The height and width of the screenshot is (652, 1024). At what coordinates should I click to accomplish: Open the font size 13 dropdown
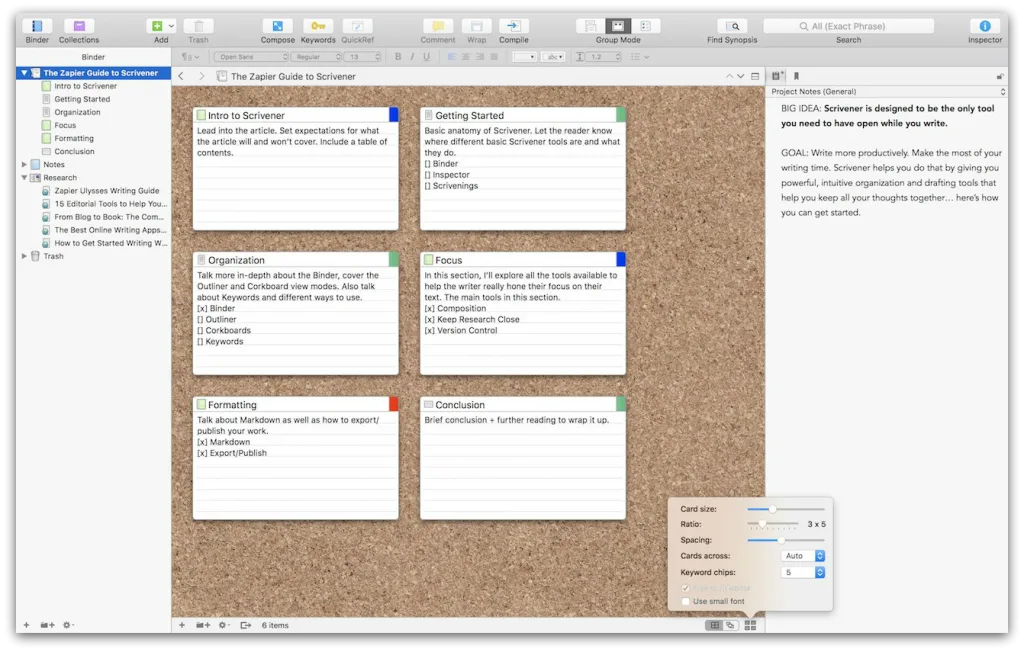pos(362,57)
